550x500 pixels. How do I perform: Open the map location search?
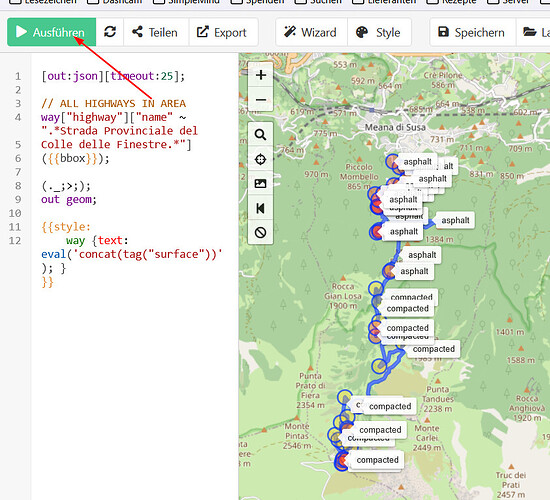pos(260,134)
